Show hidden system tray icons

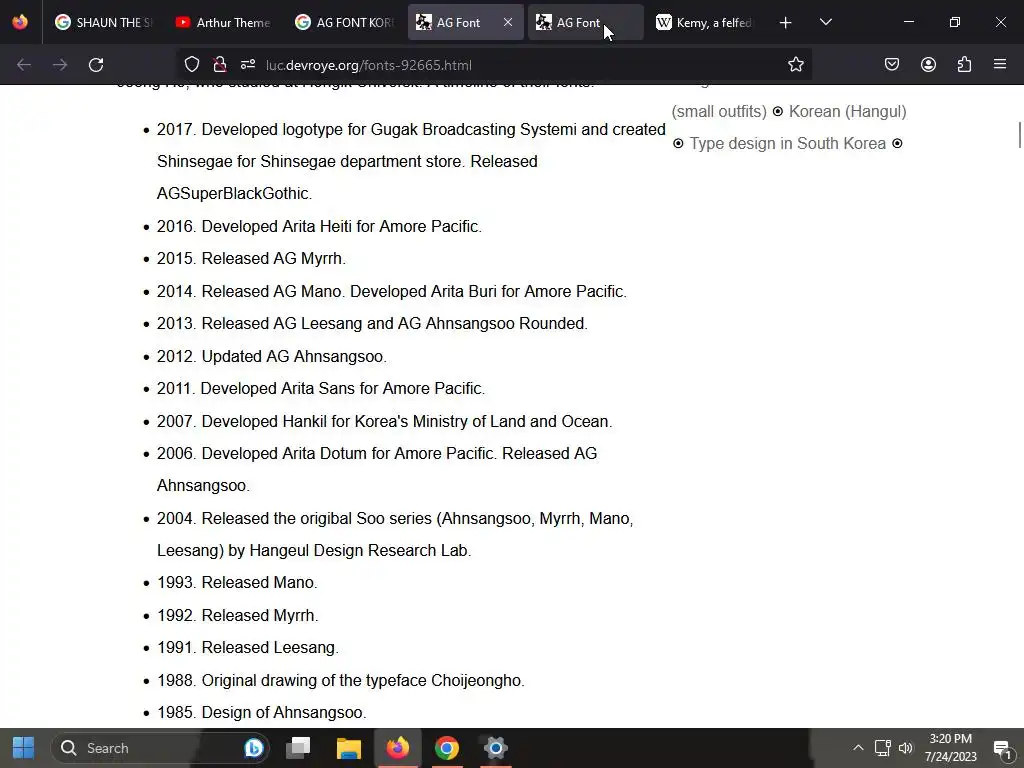[x=858, y=748]
